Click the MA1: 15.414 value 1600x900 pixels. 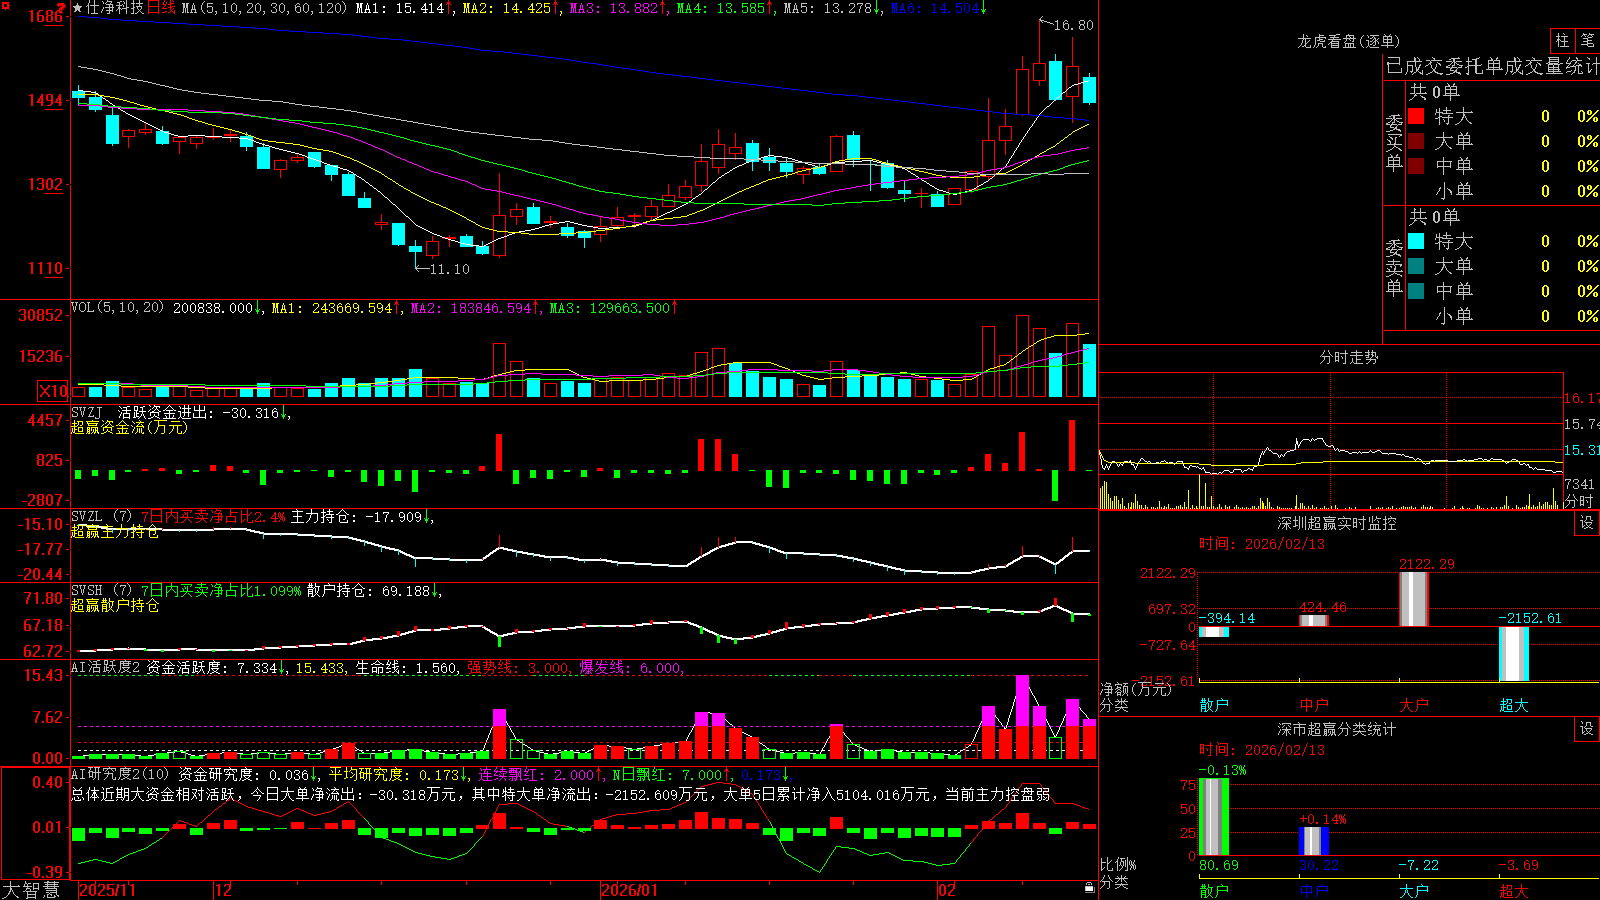point(399,8)
